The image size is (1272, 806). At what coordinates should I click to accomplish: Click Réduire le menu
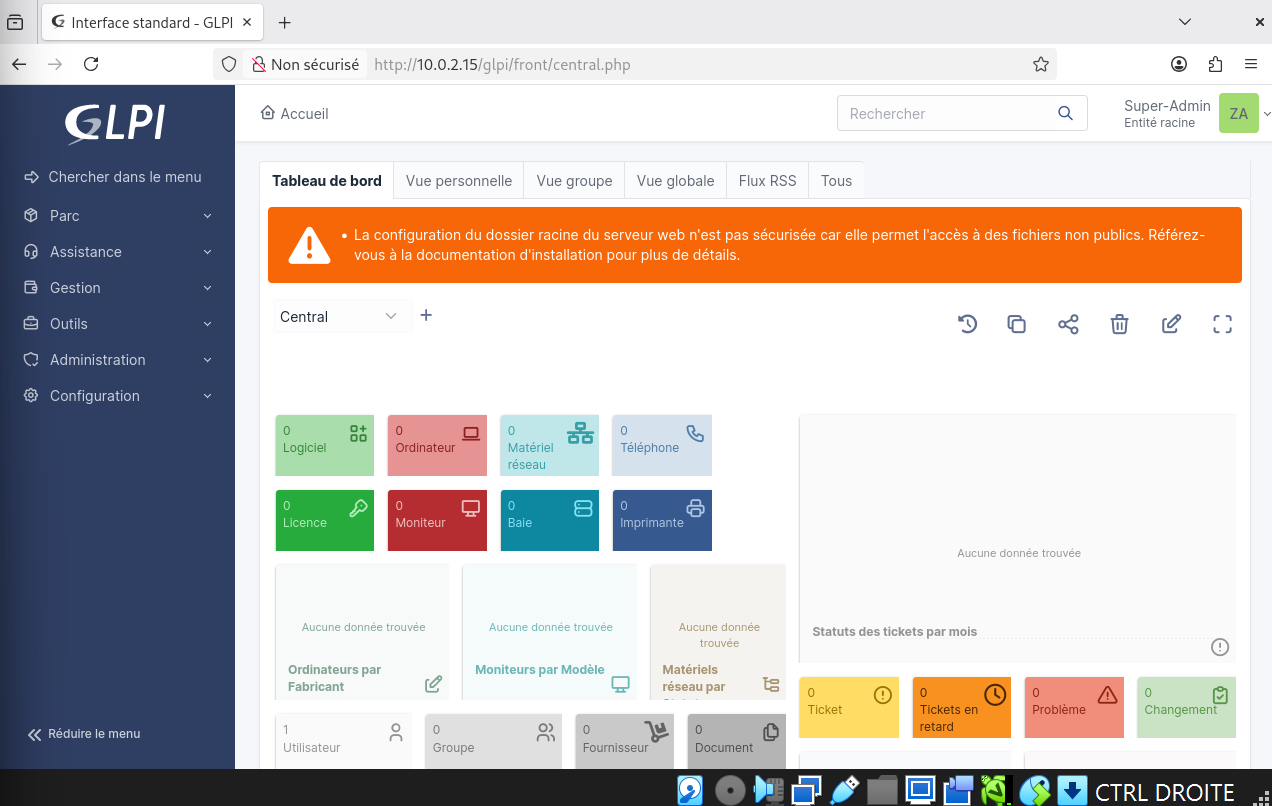click(x=84, y=734)
